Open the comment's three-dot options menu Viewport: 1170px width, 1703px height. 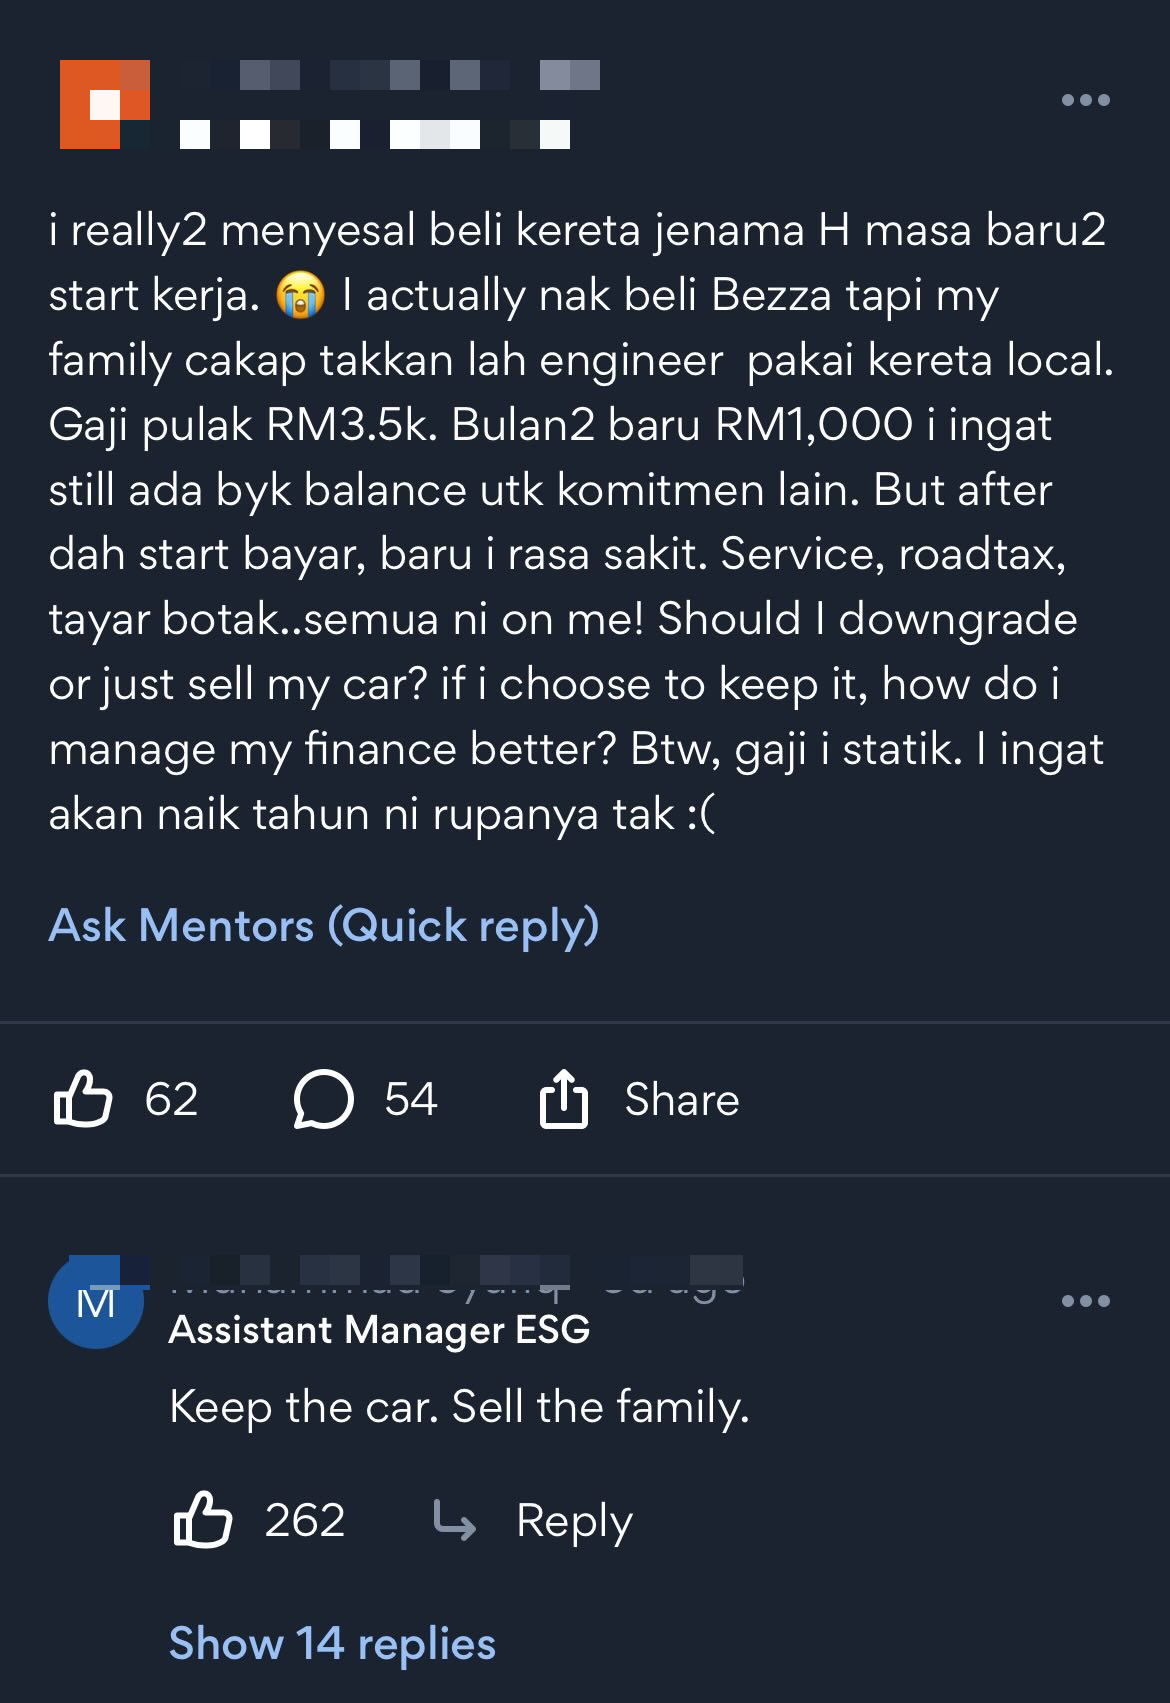1085,1301
